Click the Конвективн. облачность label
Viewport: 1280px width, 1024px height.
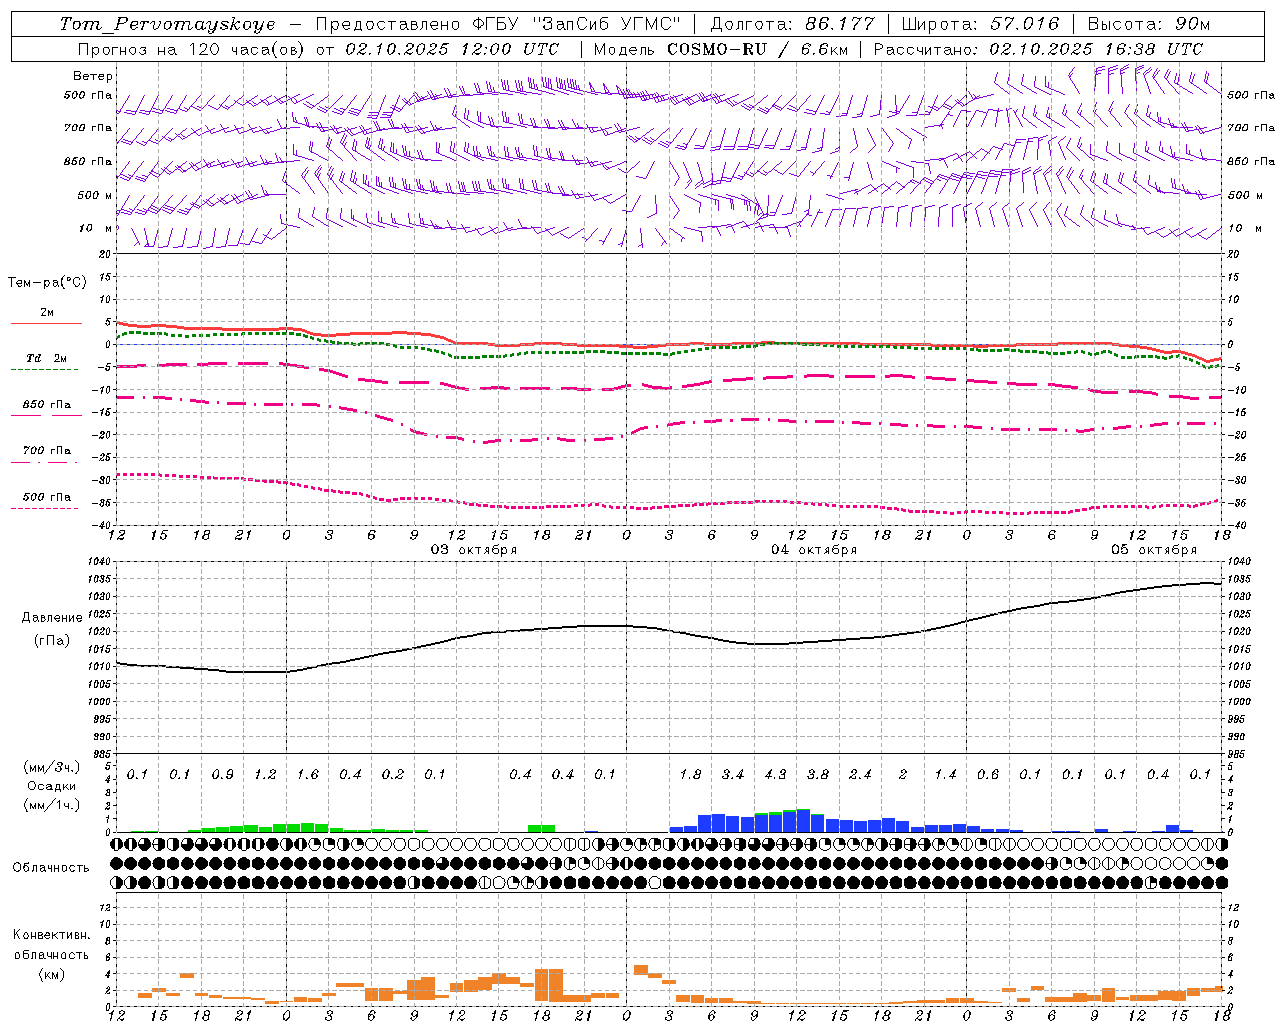[51, 945]
